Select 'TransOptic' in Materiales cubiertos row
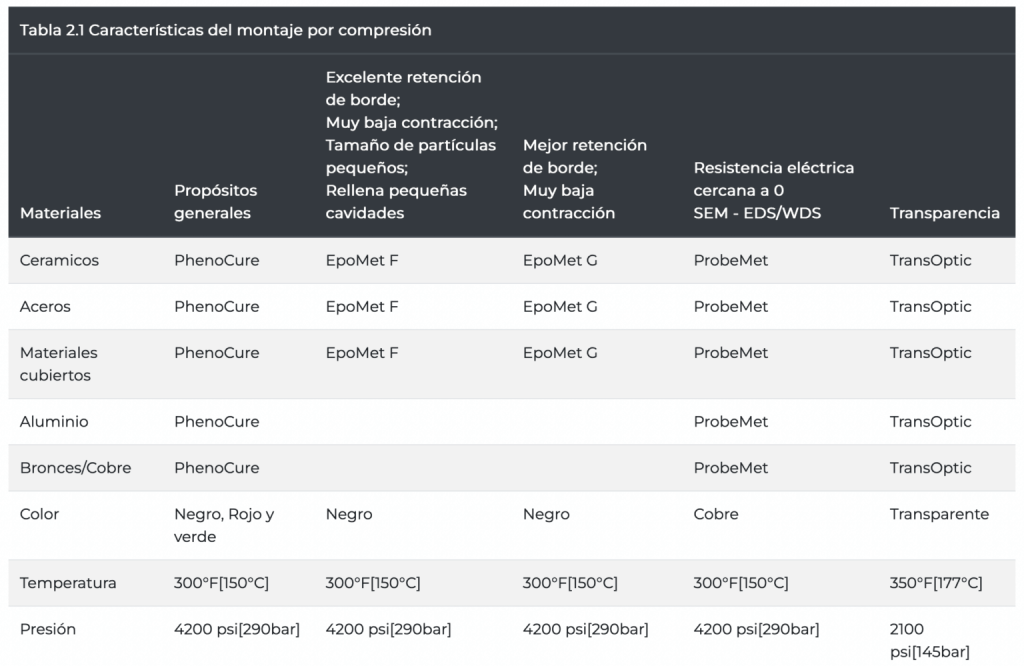This screenshot has width=1024, height=666. [x=931, y=353]
